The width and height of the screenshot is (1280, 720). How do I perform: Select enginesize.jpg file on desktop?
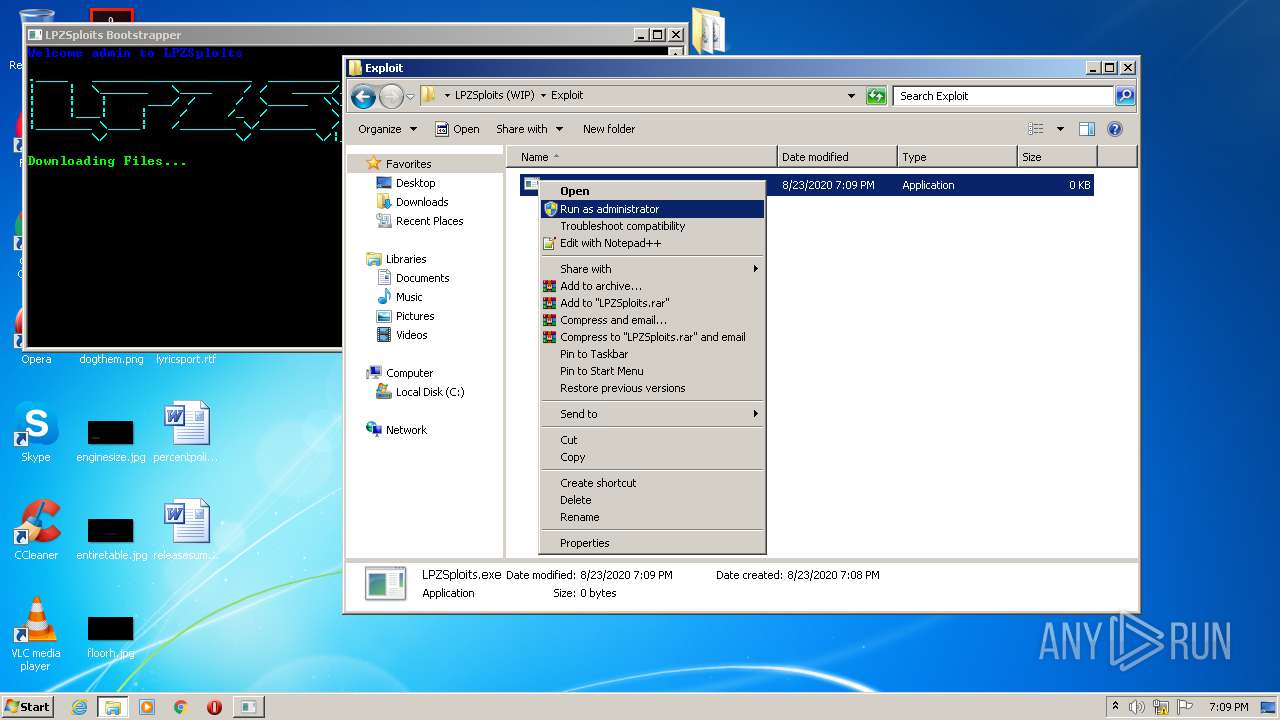click(111, 440)
